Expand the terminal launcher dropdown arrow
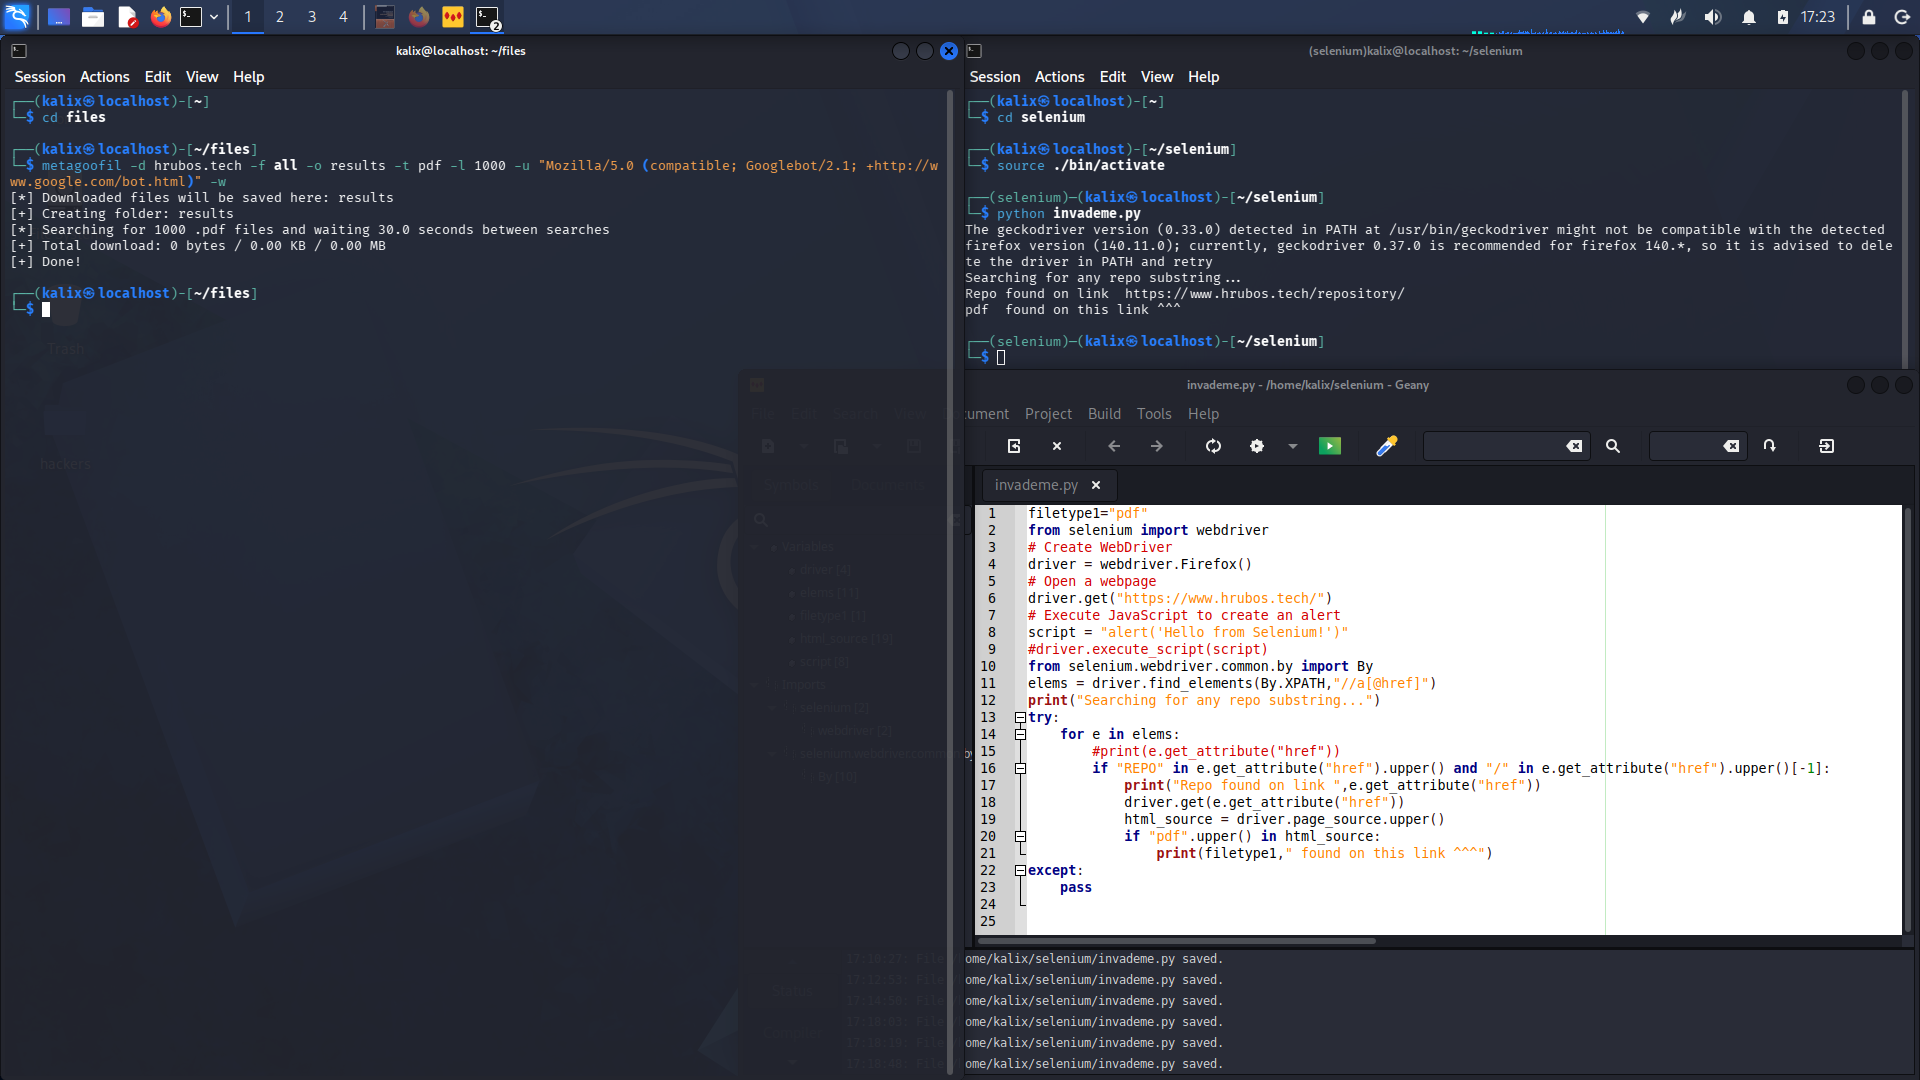The height and width of the screenshot is (1080, 1920). [x=214, y=17]
